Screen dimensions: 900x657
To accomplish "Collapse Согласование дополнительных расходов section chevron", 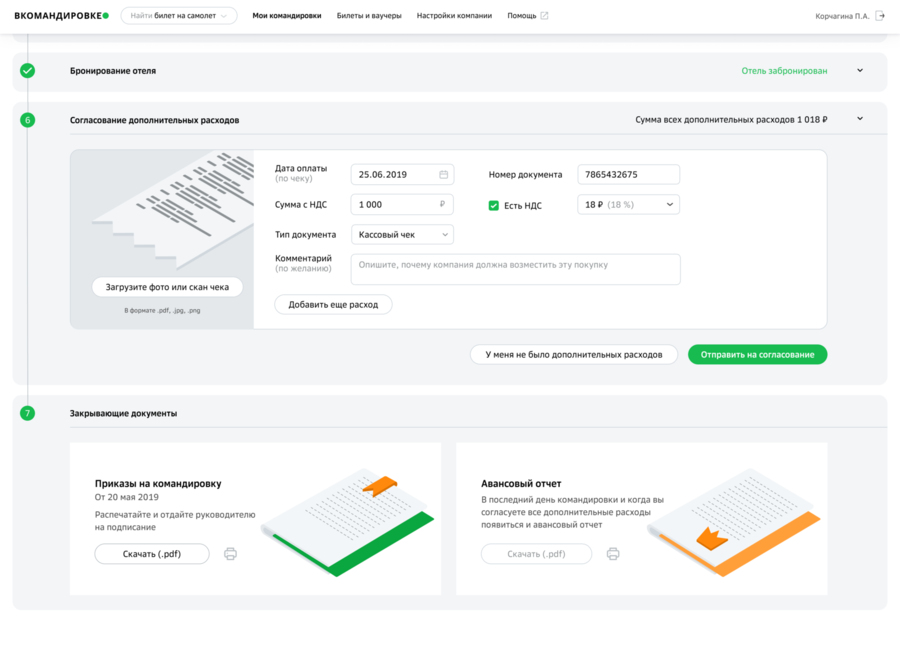I will [x=860, y=119].
